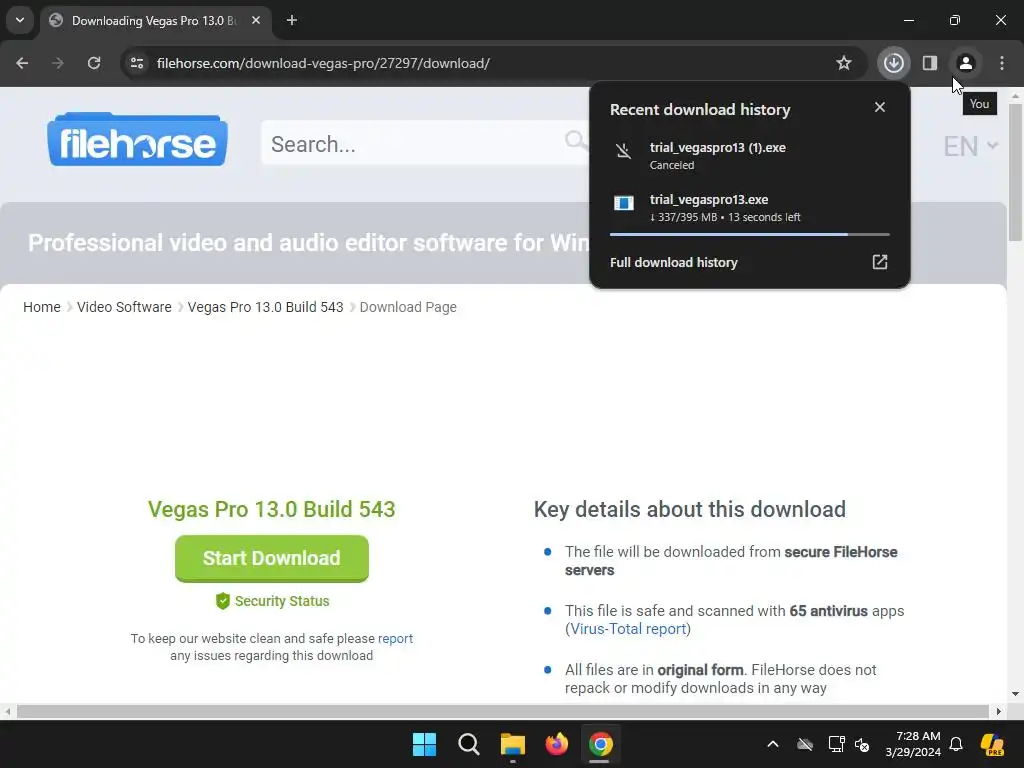View site information icon in address bar
This screenshot has width=1024, height=768.
(137, 63)
